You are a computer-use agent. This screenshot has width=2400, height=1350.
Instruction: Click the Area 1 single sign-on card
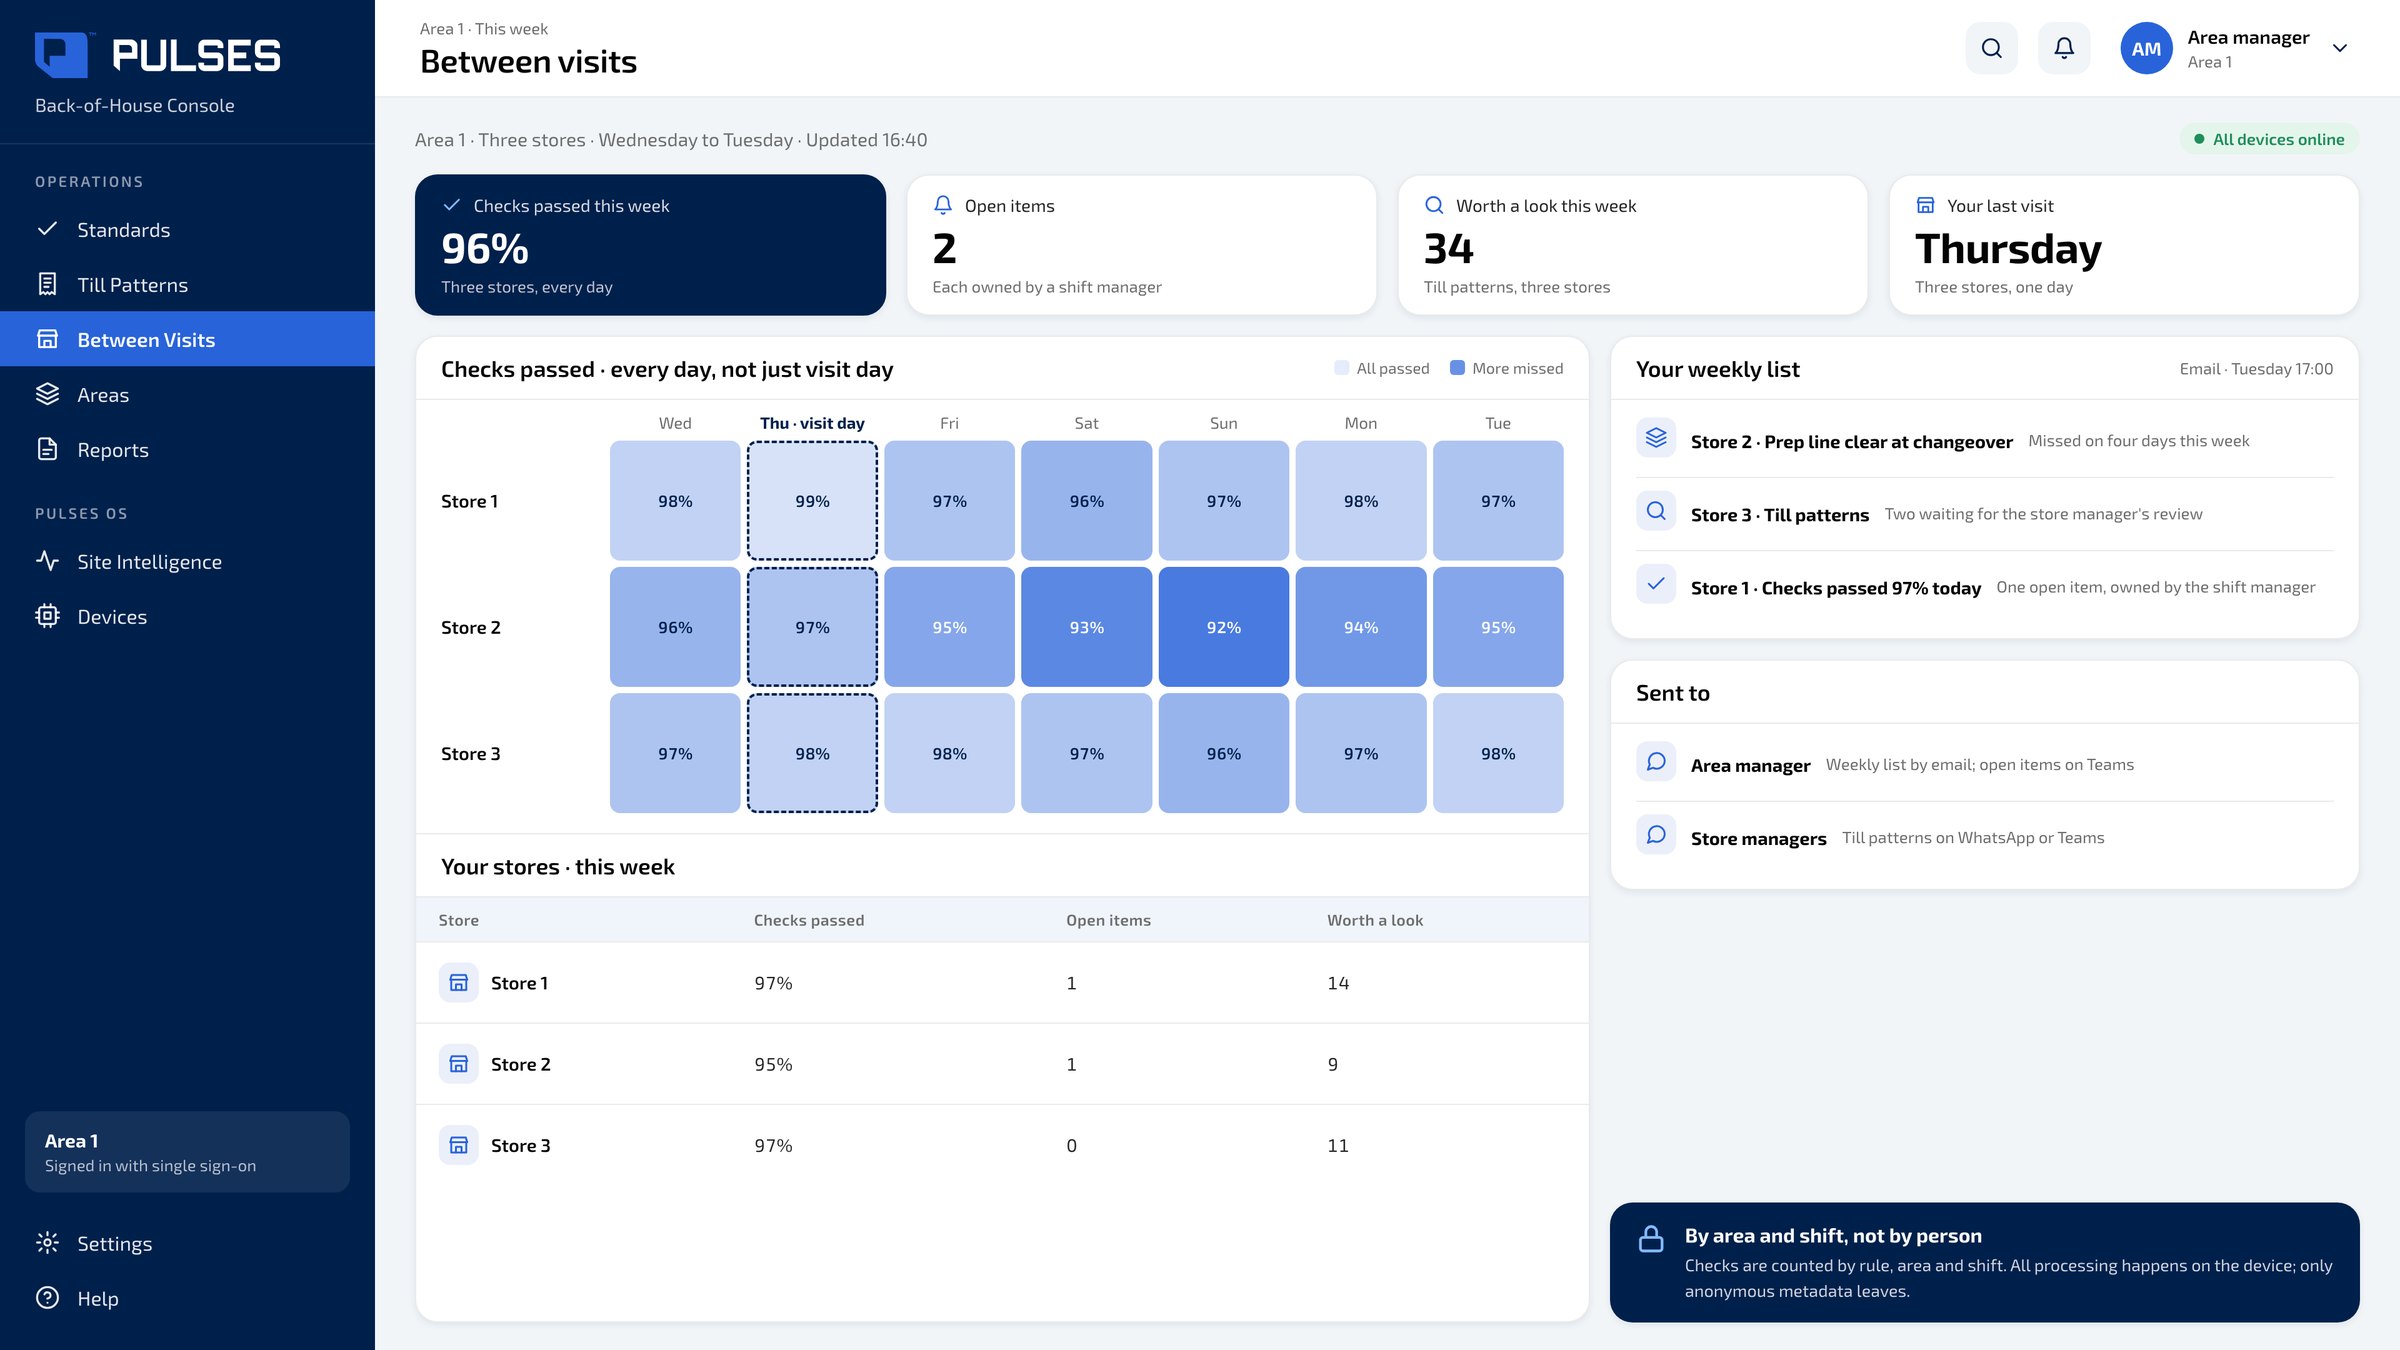pyautogui.click(x=187, y=1152)
